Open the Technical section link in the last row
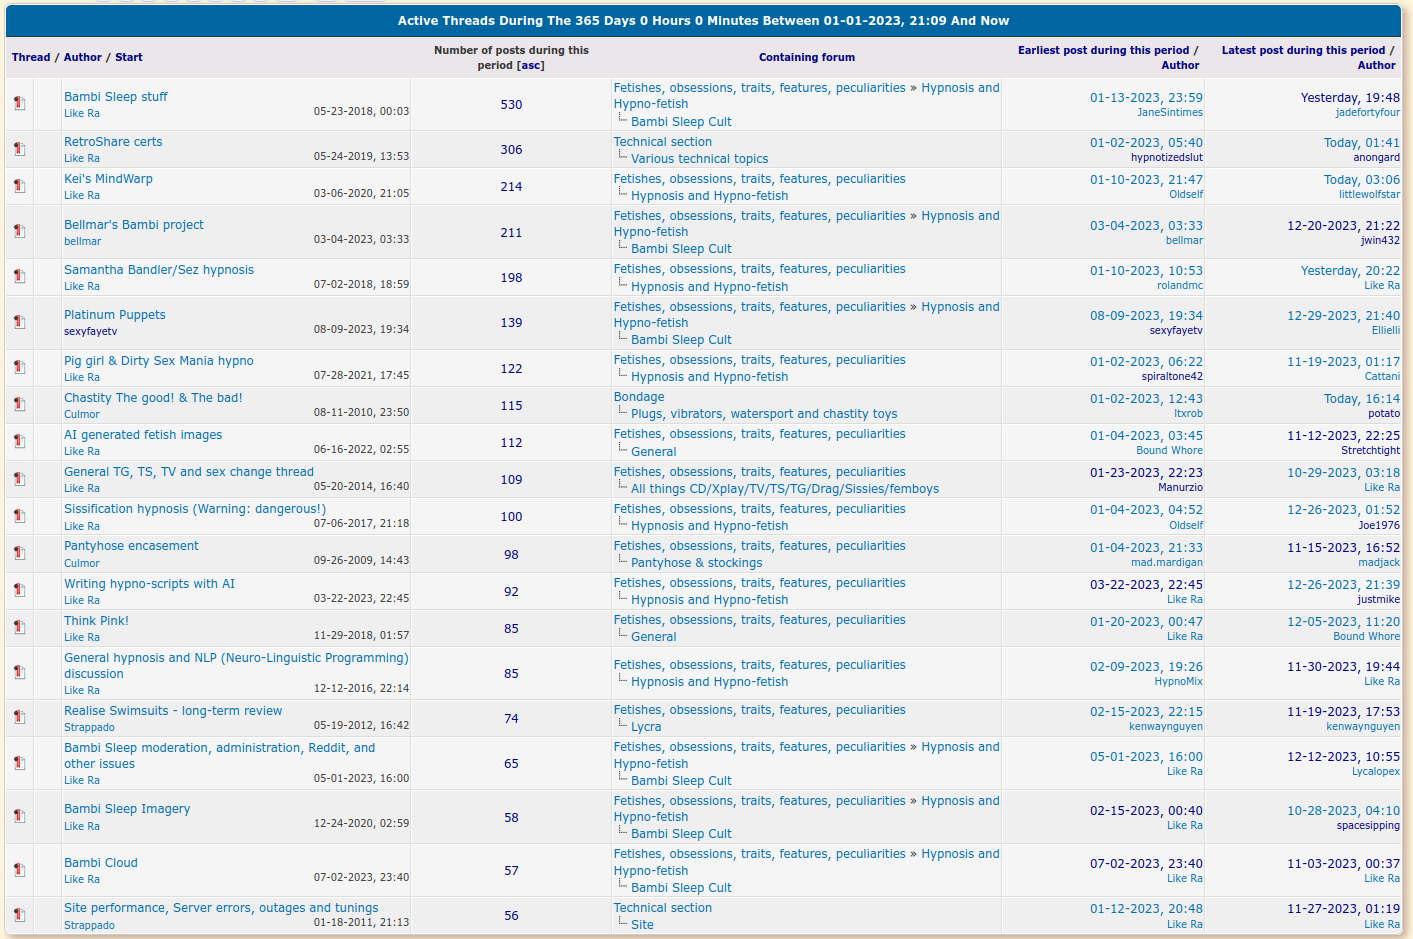 (662, 908)
